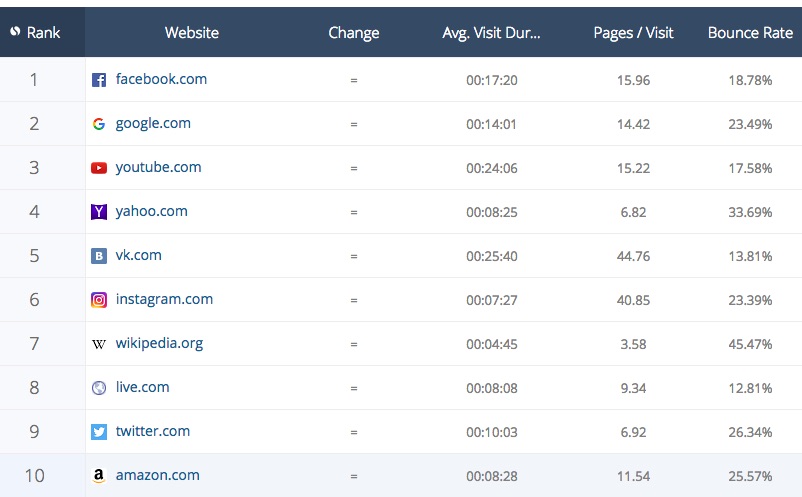Screen dimensions: 802x497
Task: Select amazon.com visit duration 00:08:28
Action: (x=492, y=476)
